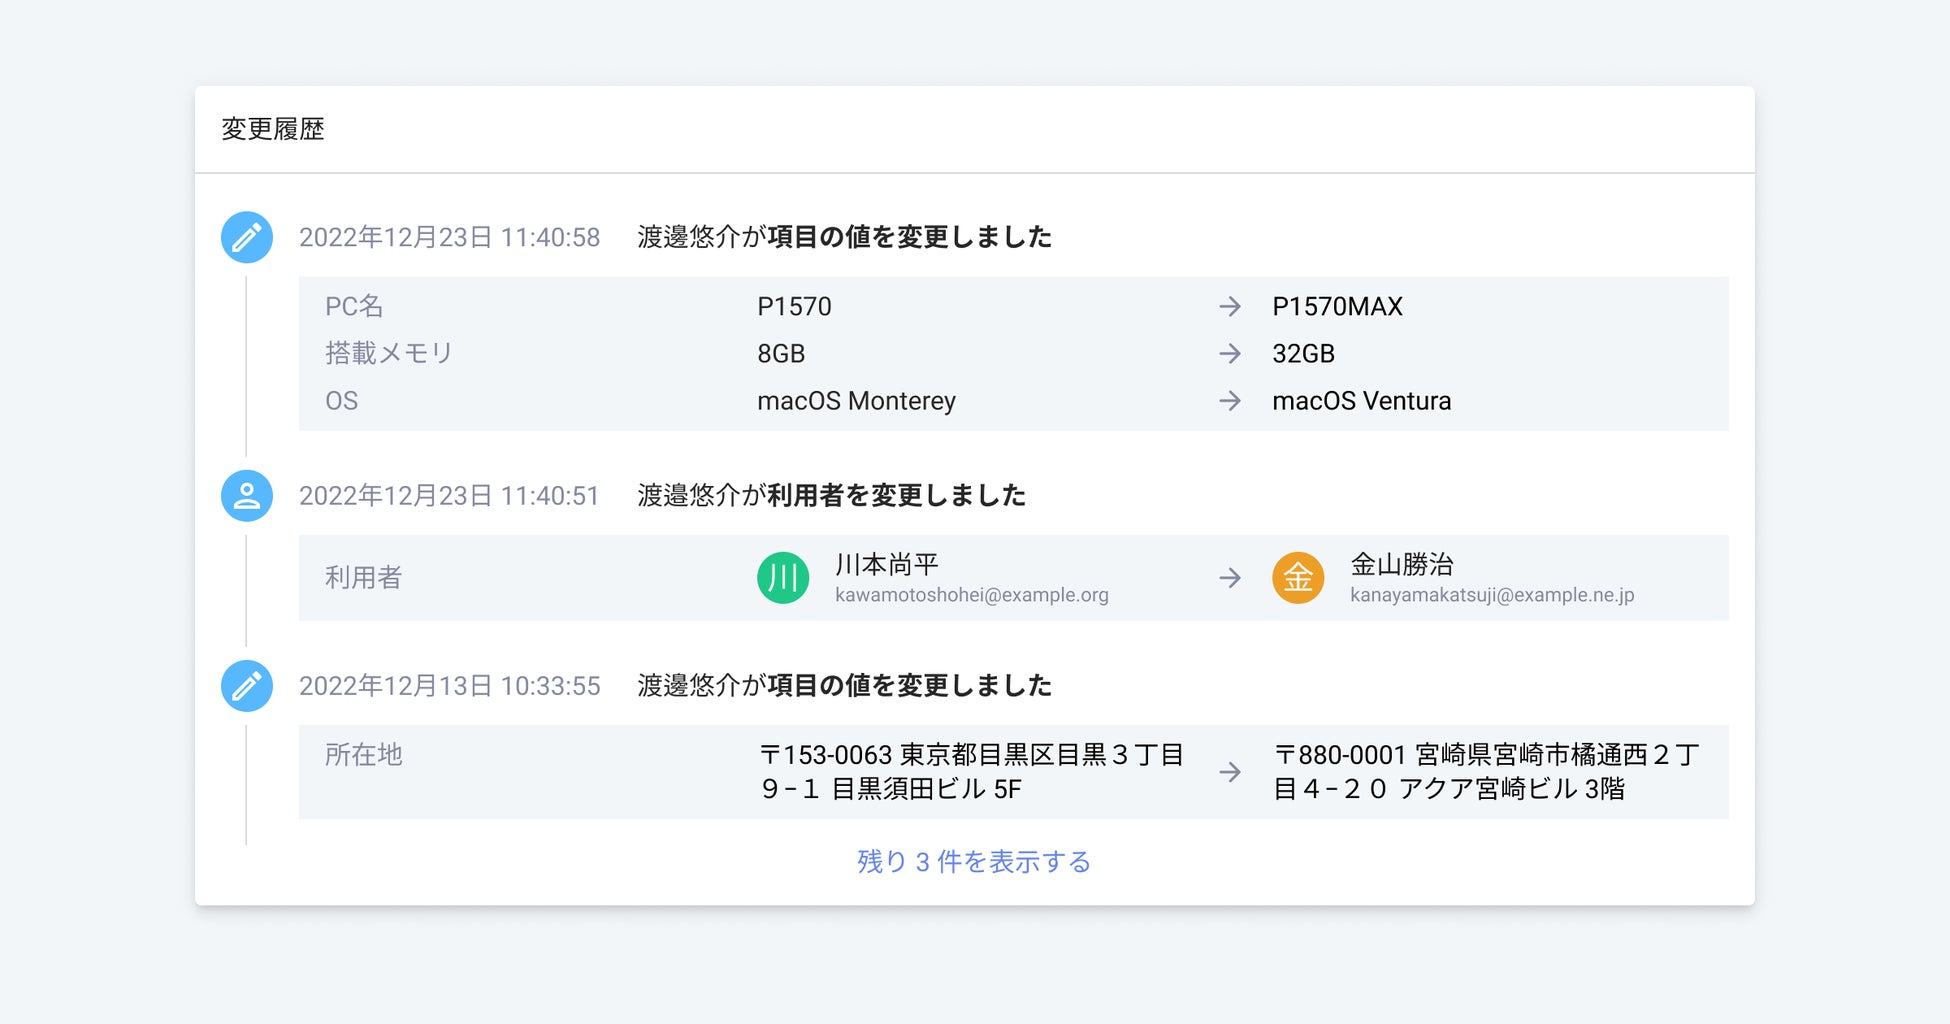
Task: Click the 変更履歴 panel heading
Action: [x=273, y=129]
